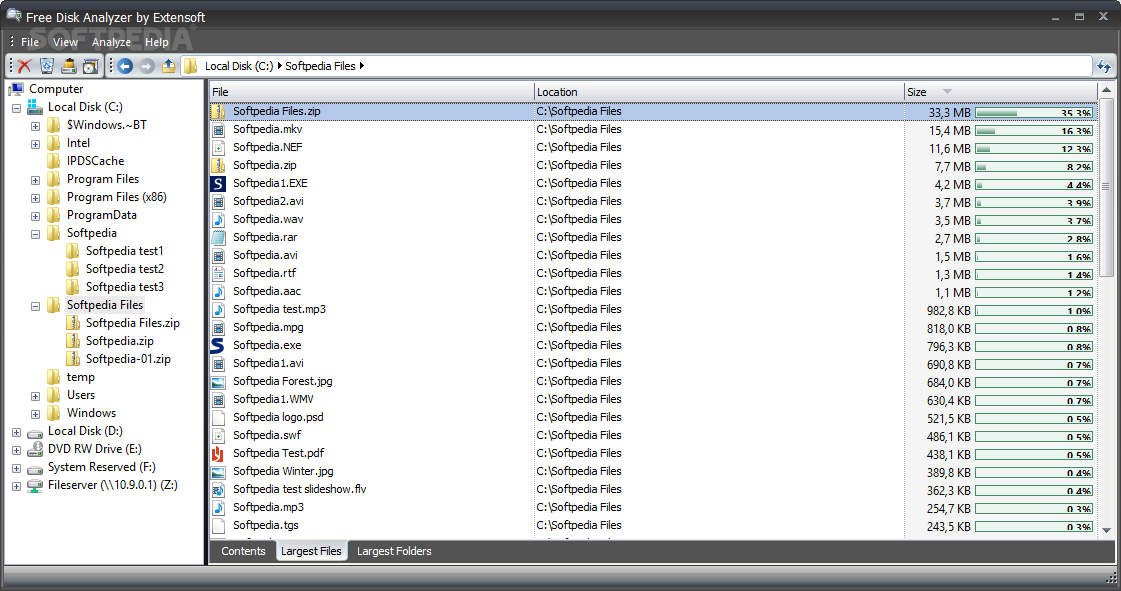1121x591 pixels.
Task: Click the Softpedia.NEF file icon
Action: (218, 147)
